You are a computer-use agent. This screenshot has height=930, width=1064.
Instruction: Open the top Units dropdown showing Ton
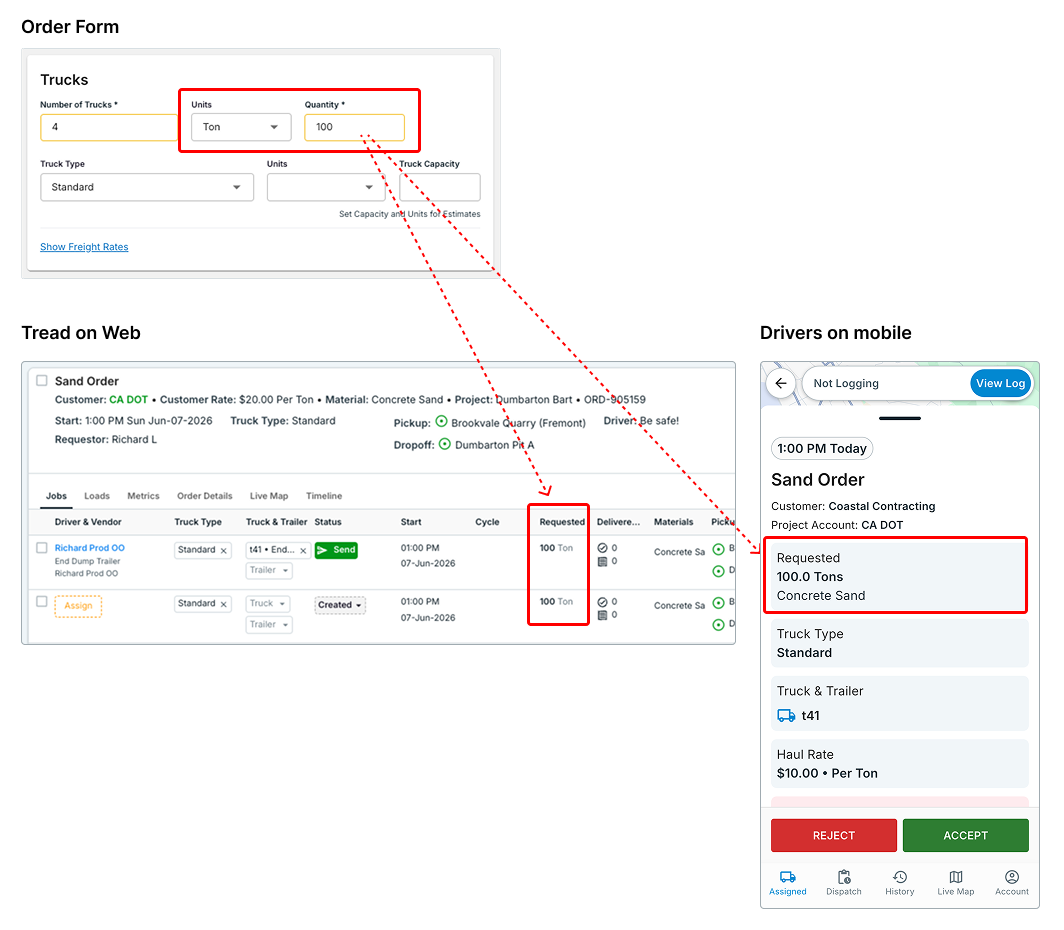pyautogui.click(x=241, y=127)
